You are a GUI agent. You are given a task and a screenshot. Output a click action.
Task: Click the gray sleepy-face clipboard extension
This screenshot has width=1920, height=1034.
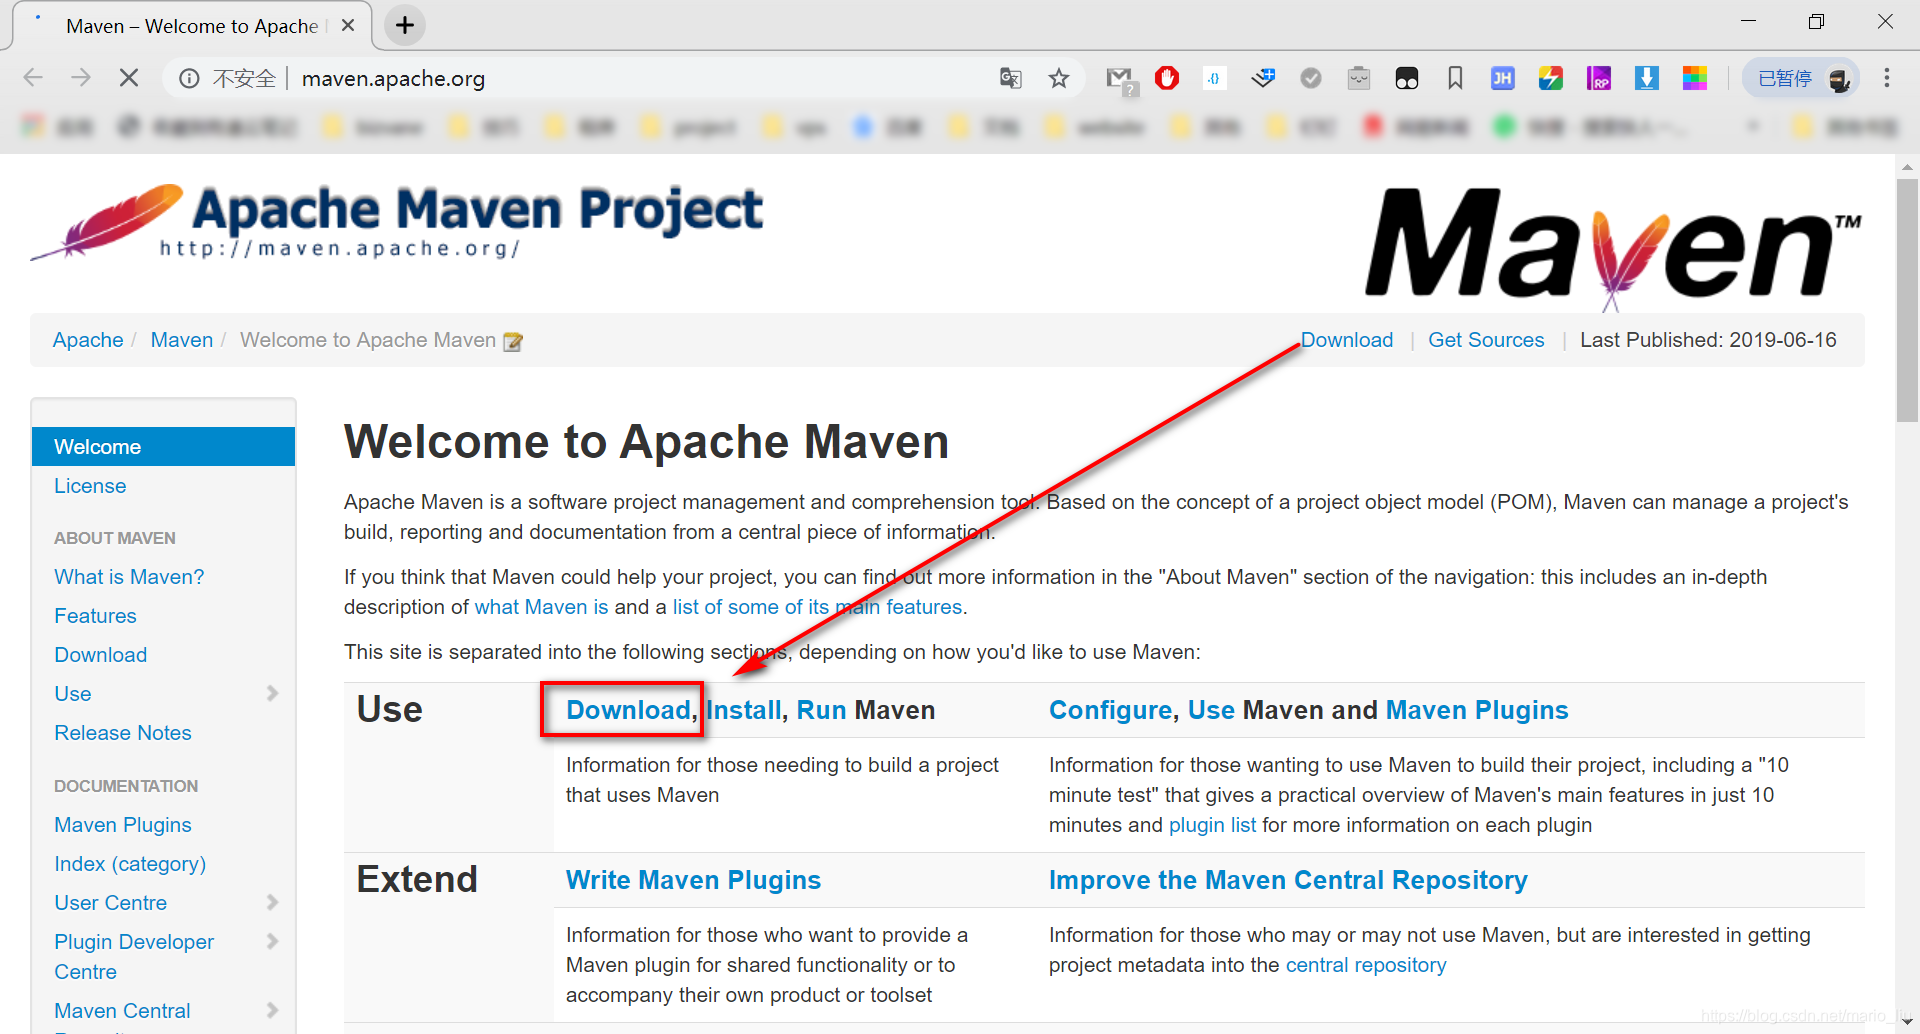pyautogui.click(x=1359, y=78)
